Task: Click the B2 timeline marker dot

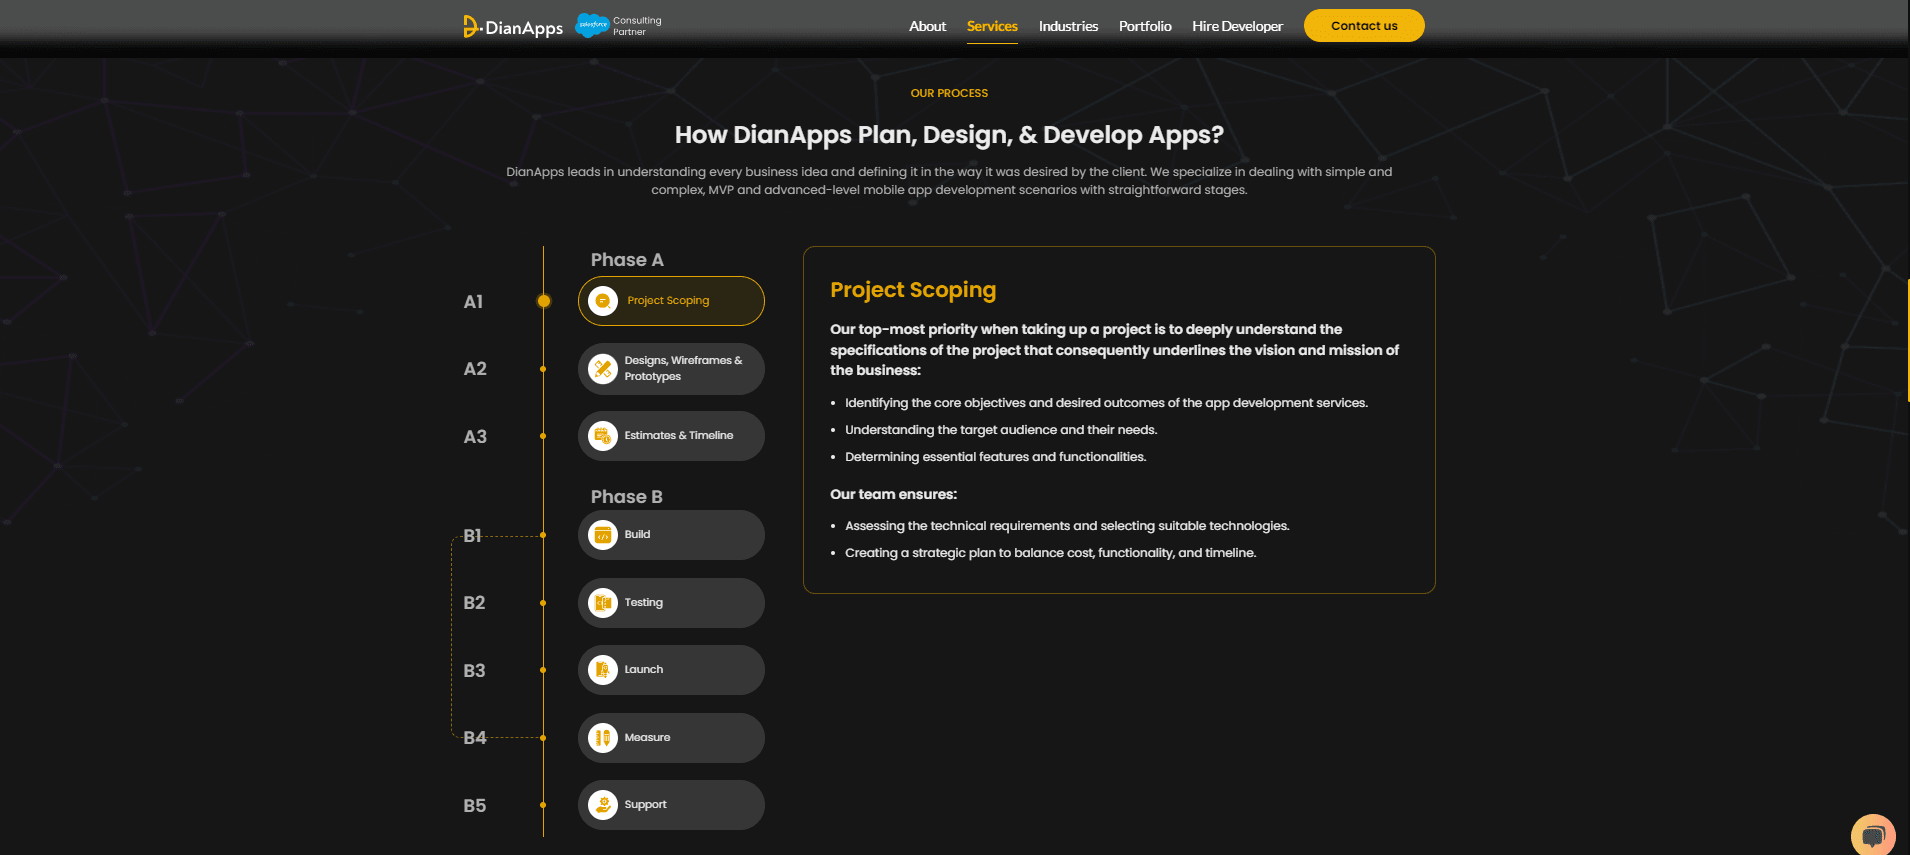Action: coord(543,603)
